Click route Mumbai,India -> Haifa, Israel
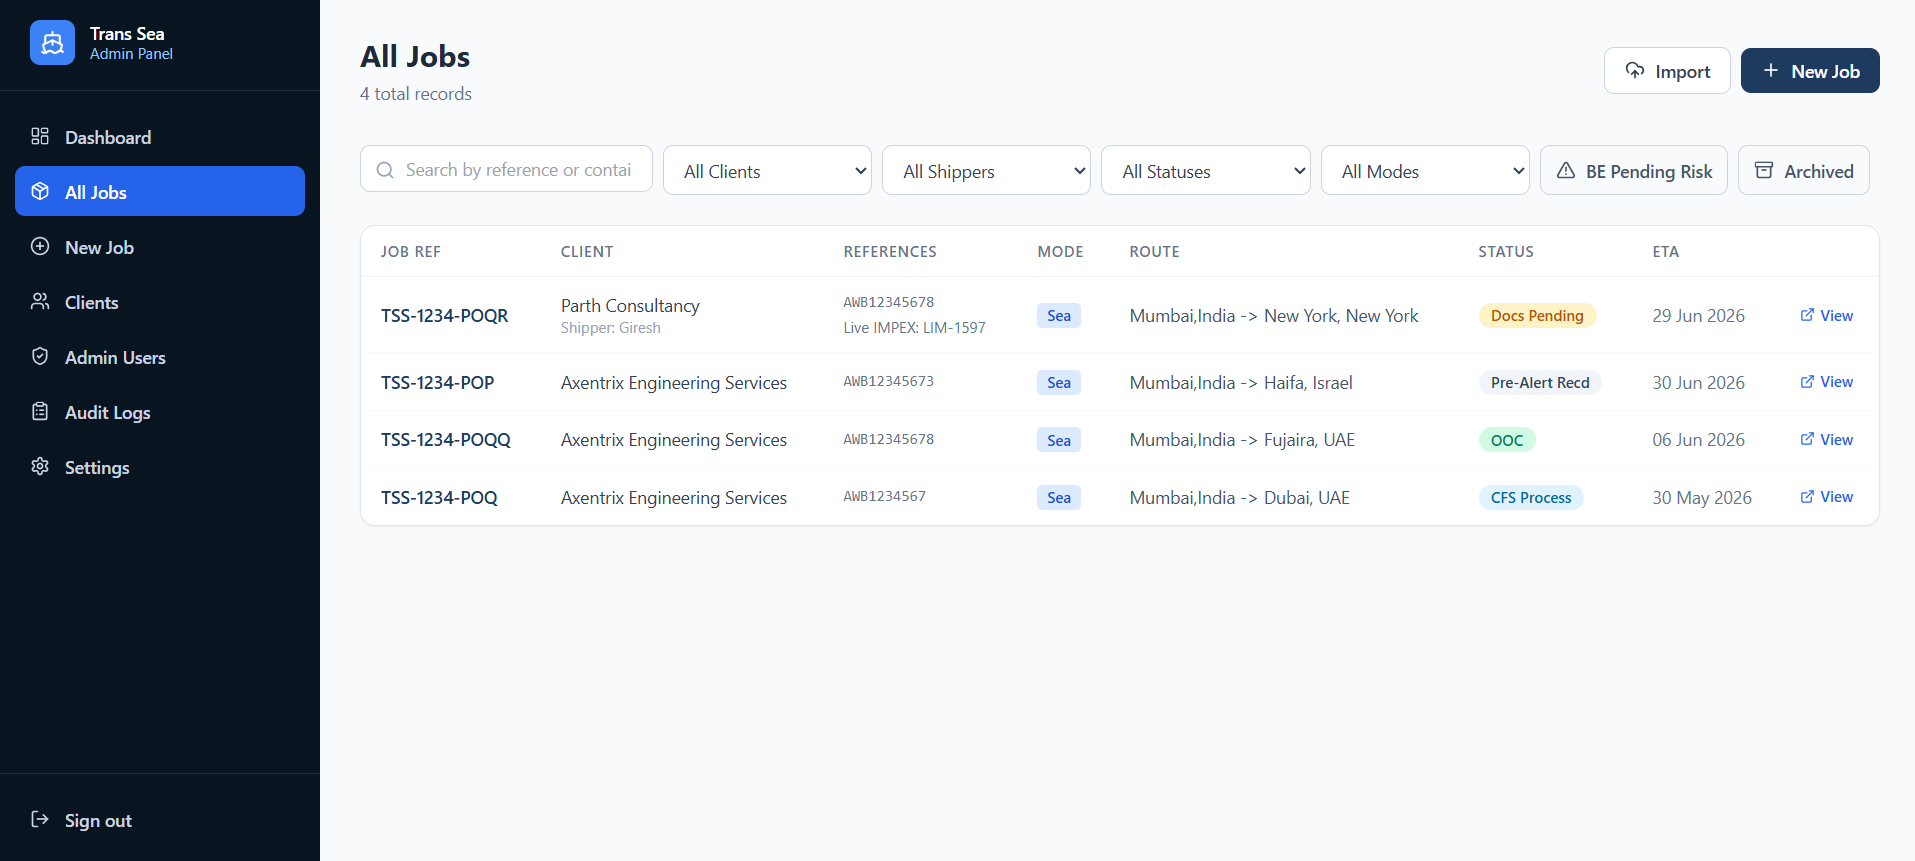 point(1241,382)
